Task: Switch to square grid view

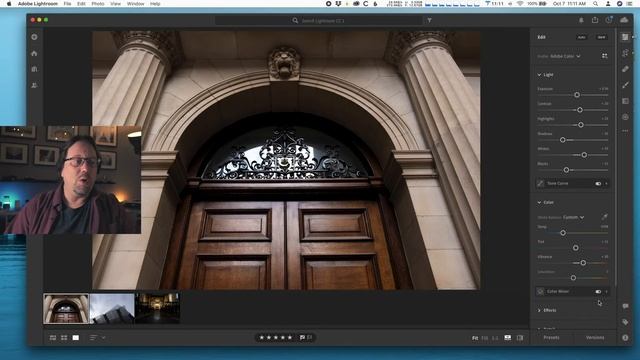Action: pyautogui.click(x=64, y=338)
